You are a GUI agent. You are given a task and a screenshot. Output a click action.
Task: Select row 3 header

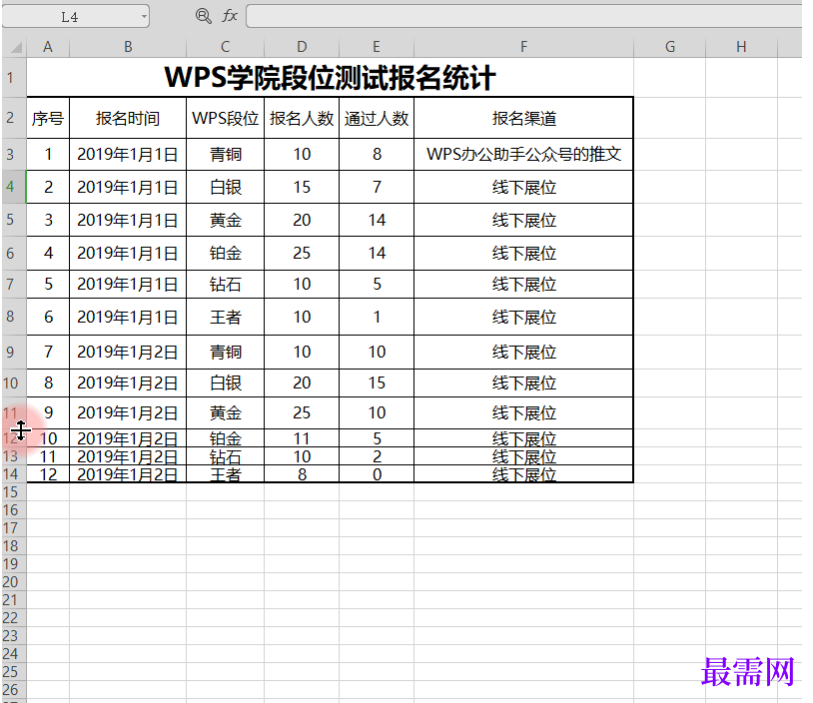pos(11,154)
